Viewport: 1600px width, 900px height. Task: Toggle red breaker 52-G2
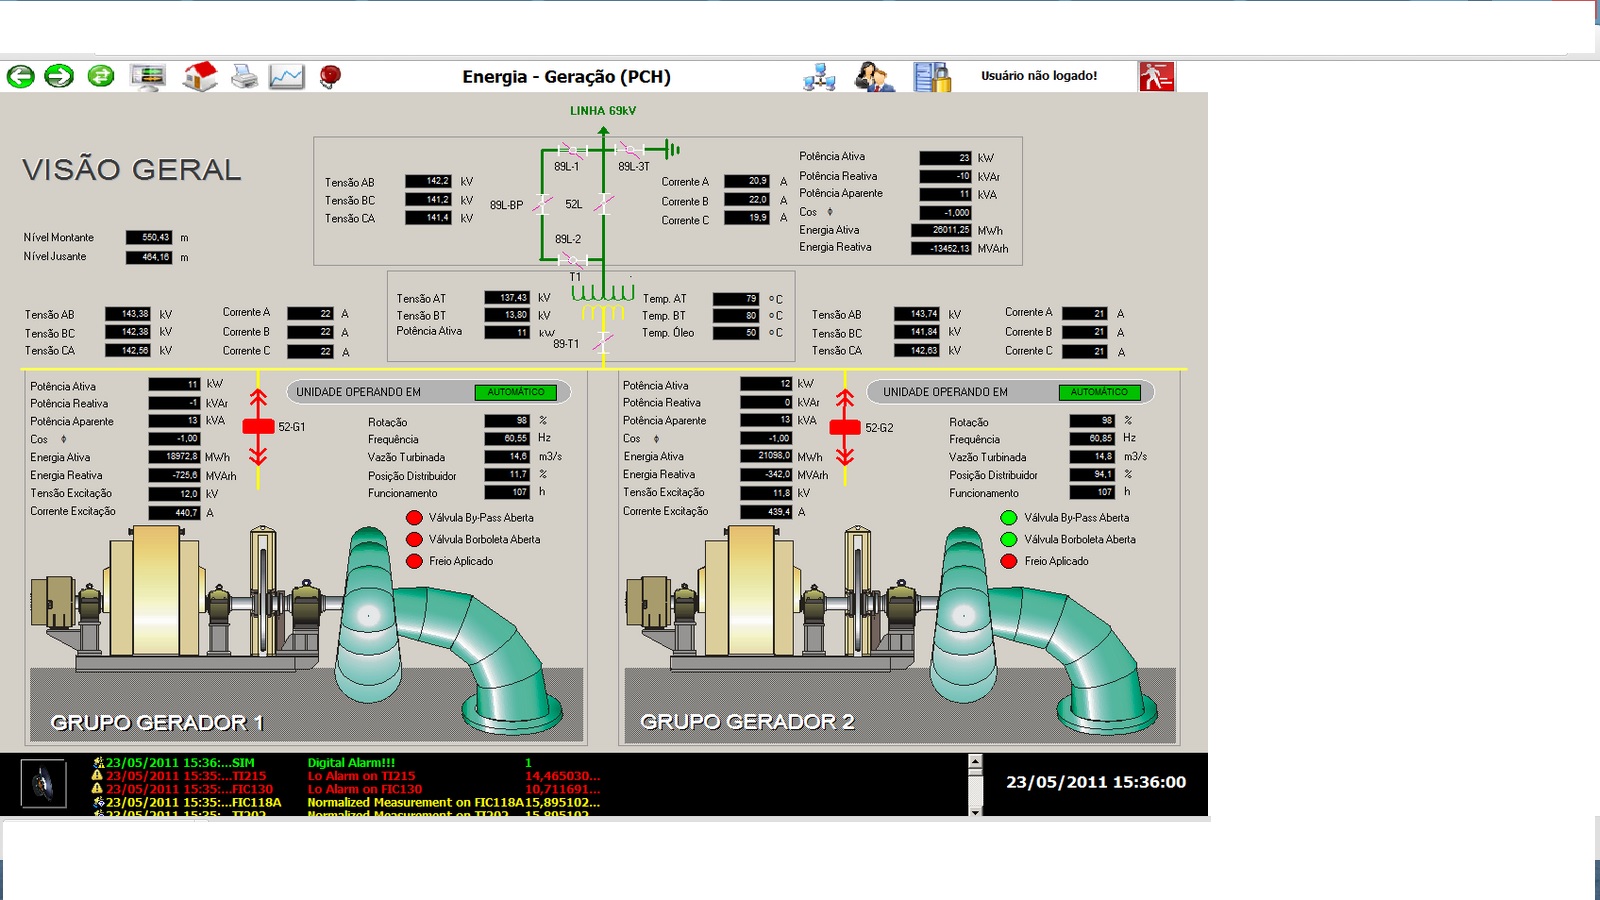(845, 427)
